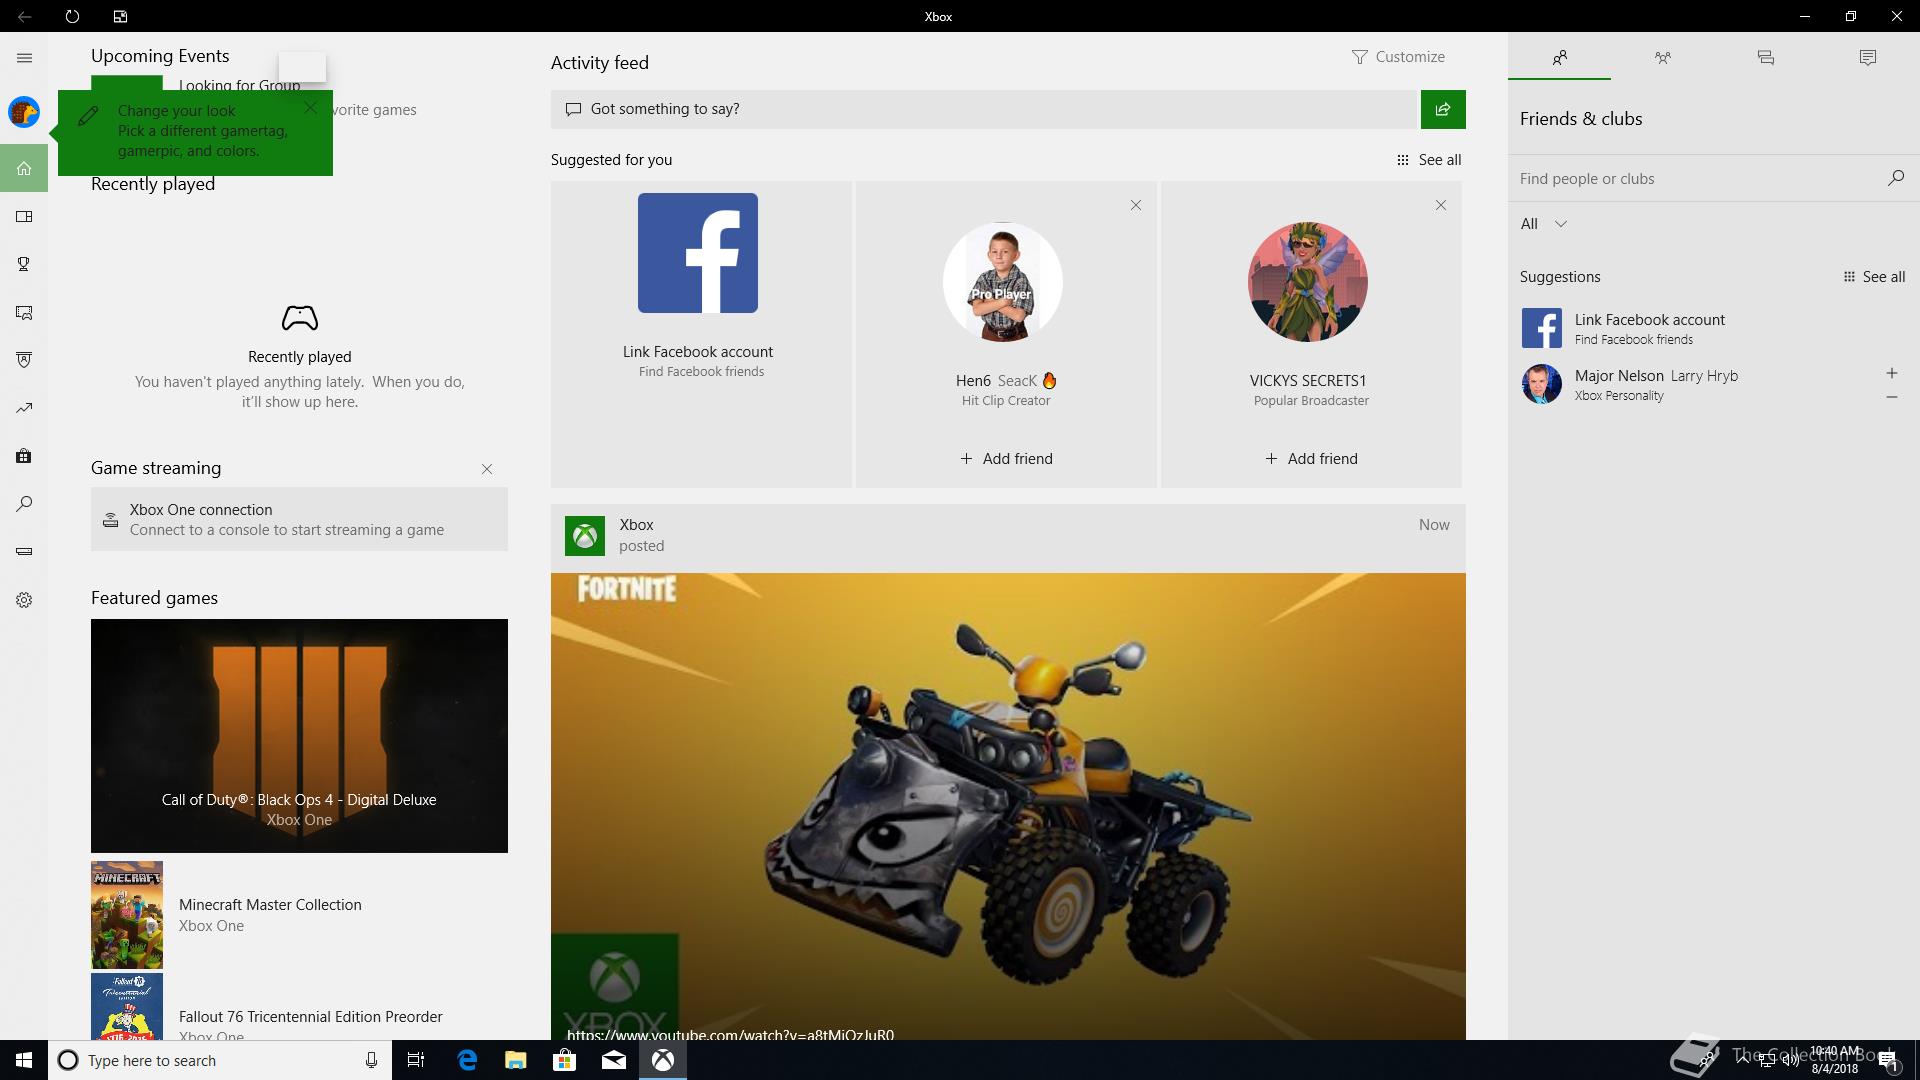Screen dimensions: 1920x1080
Task: Expand the All filter dropdown
Action: (1543, 224)
